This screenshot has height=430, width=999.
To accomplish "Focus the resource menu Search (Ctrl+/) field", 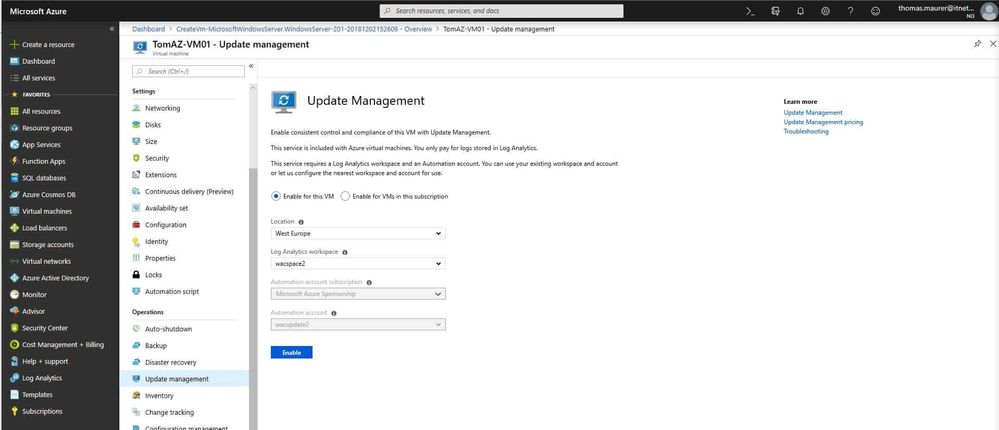I will [188, 71].
